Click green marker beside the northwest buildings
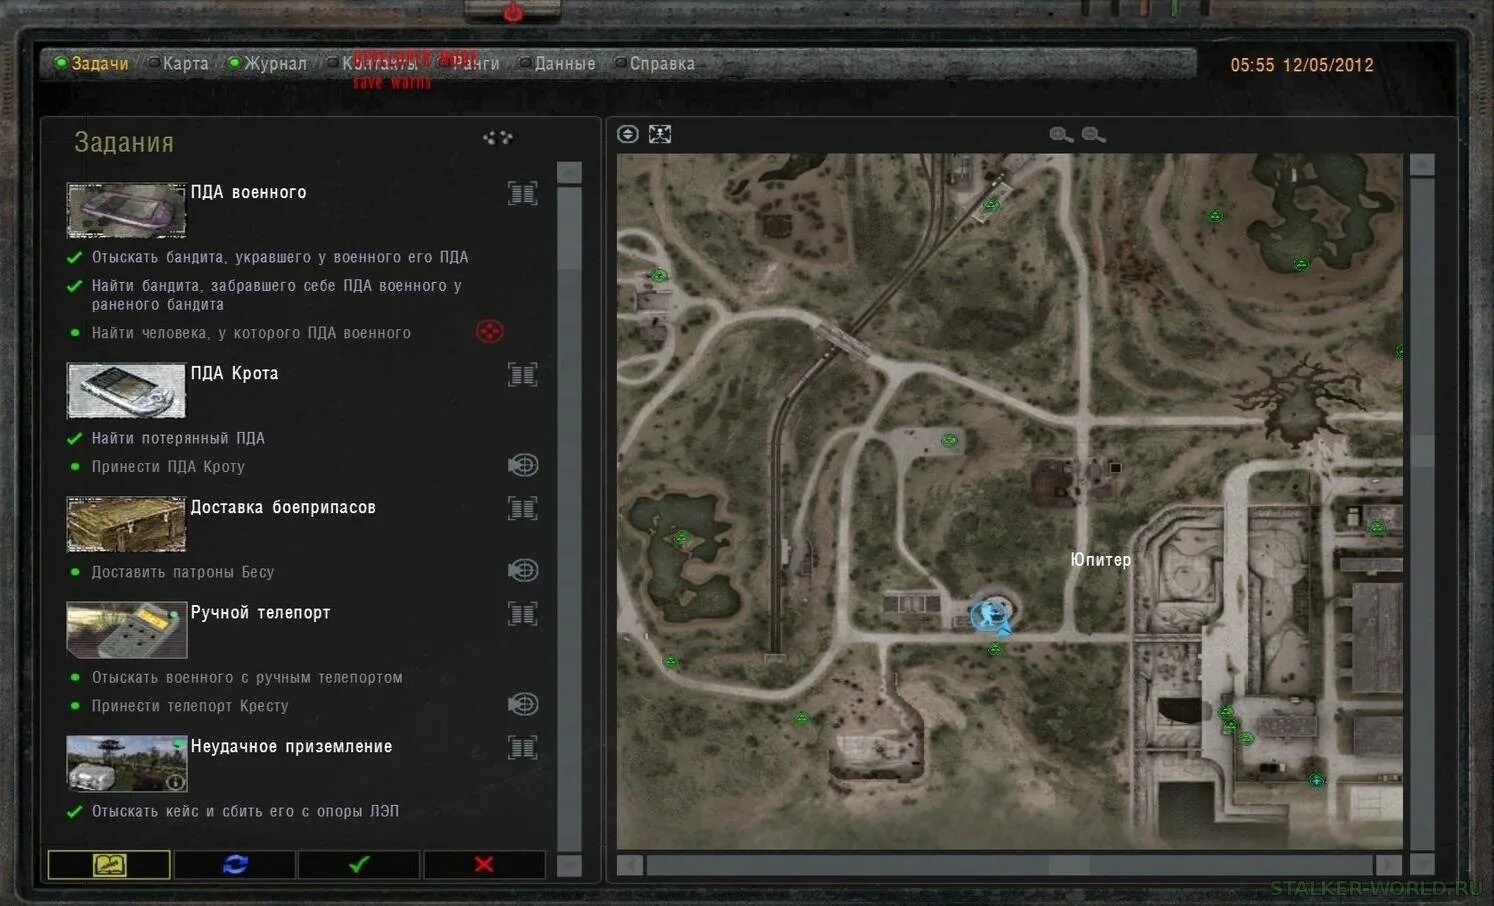The width and height of the screenshot is (1494, 906). pos(659,275)
